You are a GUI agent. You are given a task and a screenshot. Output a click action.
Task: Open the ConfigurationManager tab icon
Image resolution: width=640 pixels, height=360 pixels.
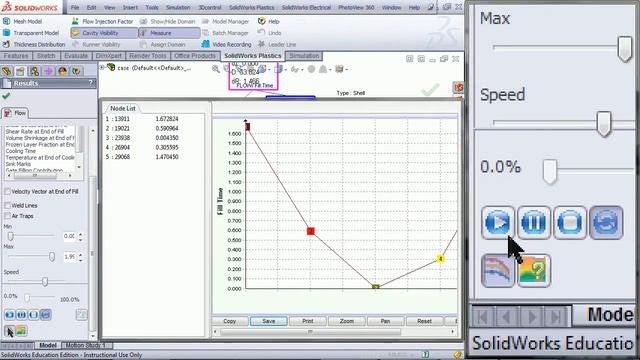pyautogui.click(x=34, y=71)
